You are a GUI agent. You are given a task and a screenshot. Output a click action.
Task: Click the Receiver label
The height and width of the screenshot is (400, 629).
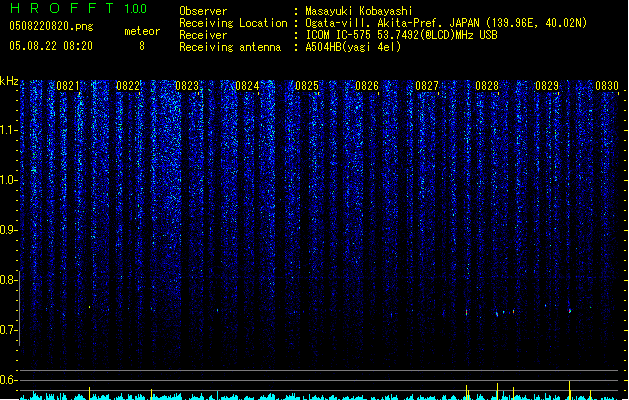pos(203,35)
